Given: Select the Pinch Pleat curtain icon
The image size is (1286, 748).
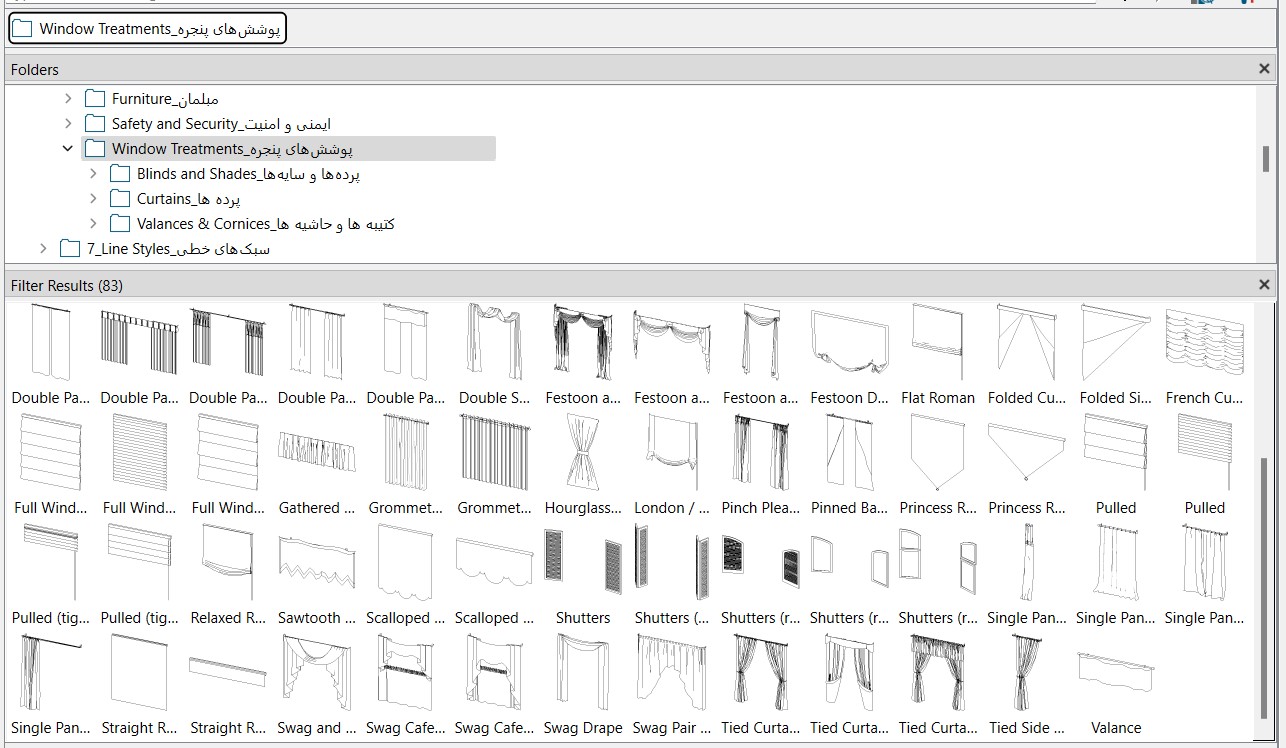Looking at the screenshot, I should [x=760, y=452].
